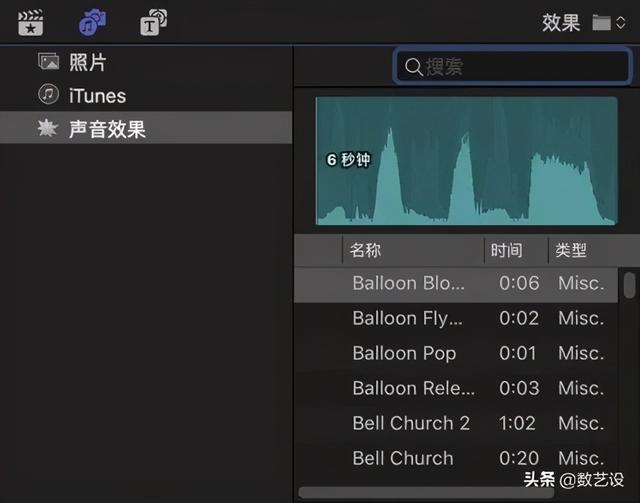Click the Misc. type in Bell Church 2 row
This screenshot has height=503, width=640.
pyautogui.click(x=581, y=423)
